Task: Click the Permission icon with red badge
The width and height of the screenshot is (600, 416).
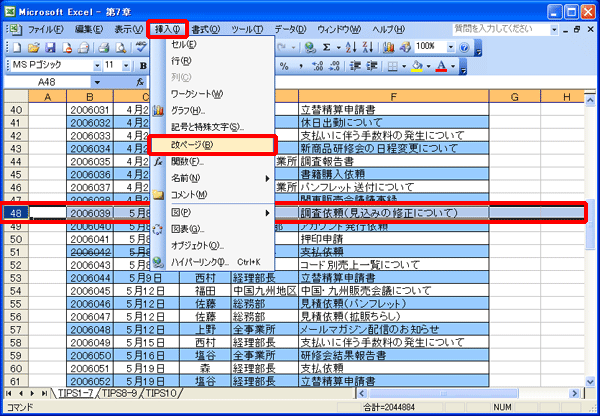Action: pyautogui.click(x=67, y=47)
